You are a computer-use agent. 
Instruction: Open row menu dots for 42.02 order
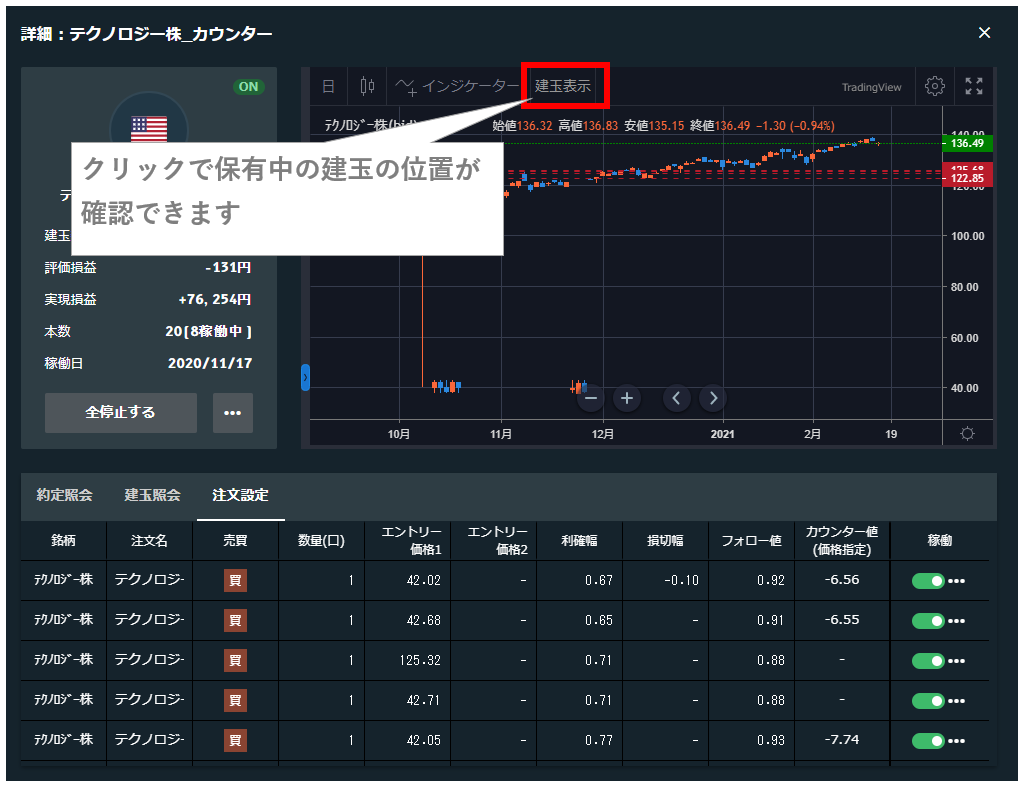pyautogui.click(x=956, y=581)
